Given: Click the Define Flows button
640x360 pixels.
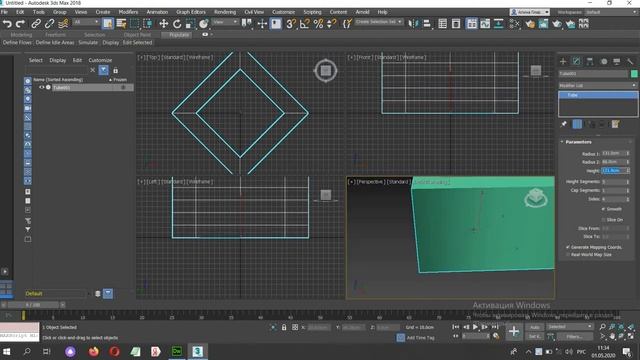Looking at the screenshot, I should click(x=17, y=42).
